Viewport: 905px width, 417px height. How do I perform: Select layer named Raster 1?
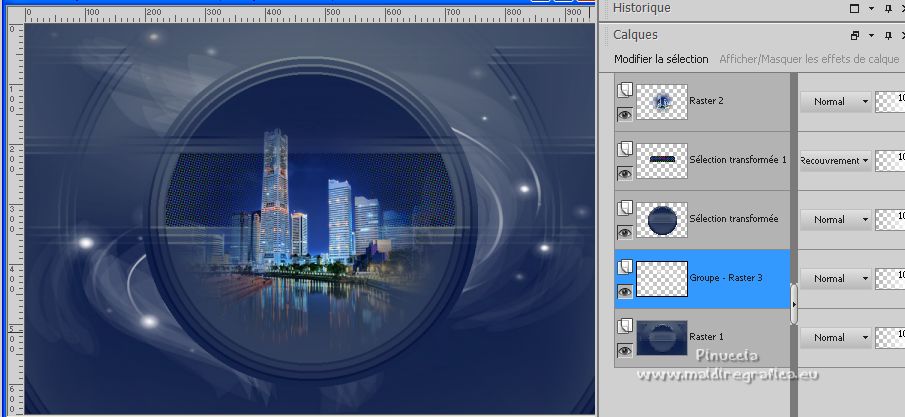(x=706, y=337)
